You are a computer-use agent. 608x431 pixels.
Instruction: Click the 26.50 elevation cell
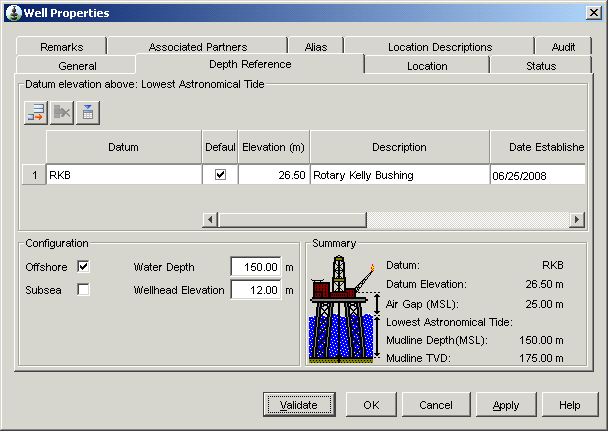click(274, 175)
